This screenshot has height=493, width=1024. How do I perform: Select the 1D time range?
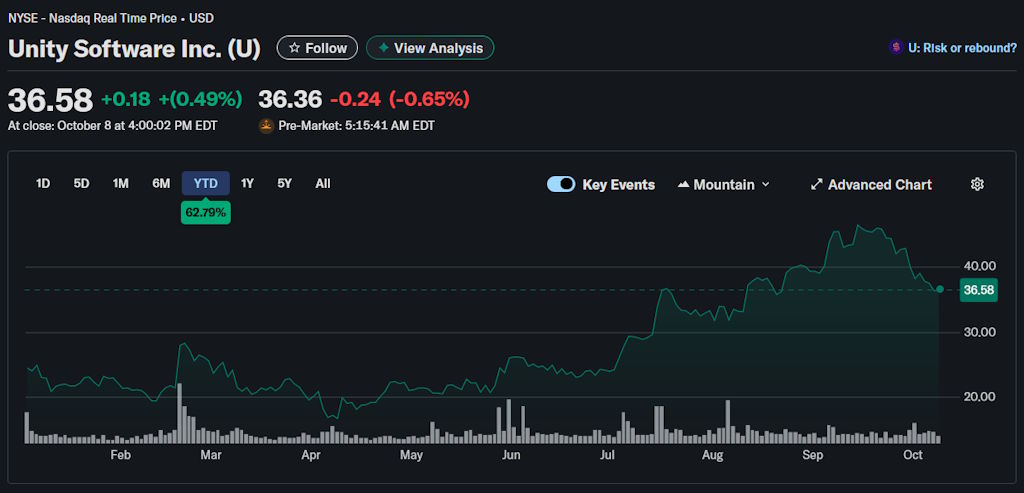(43, 183)
